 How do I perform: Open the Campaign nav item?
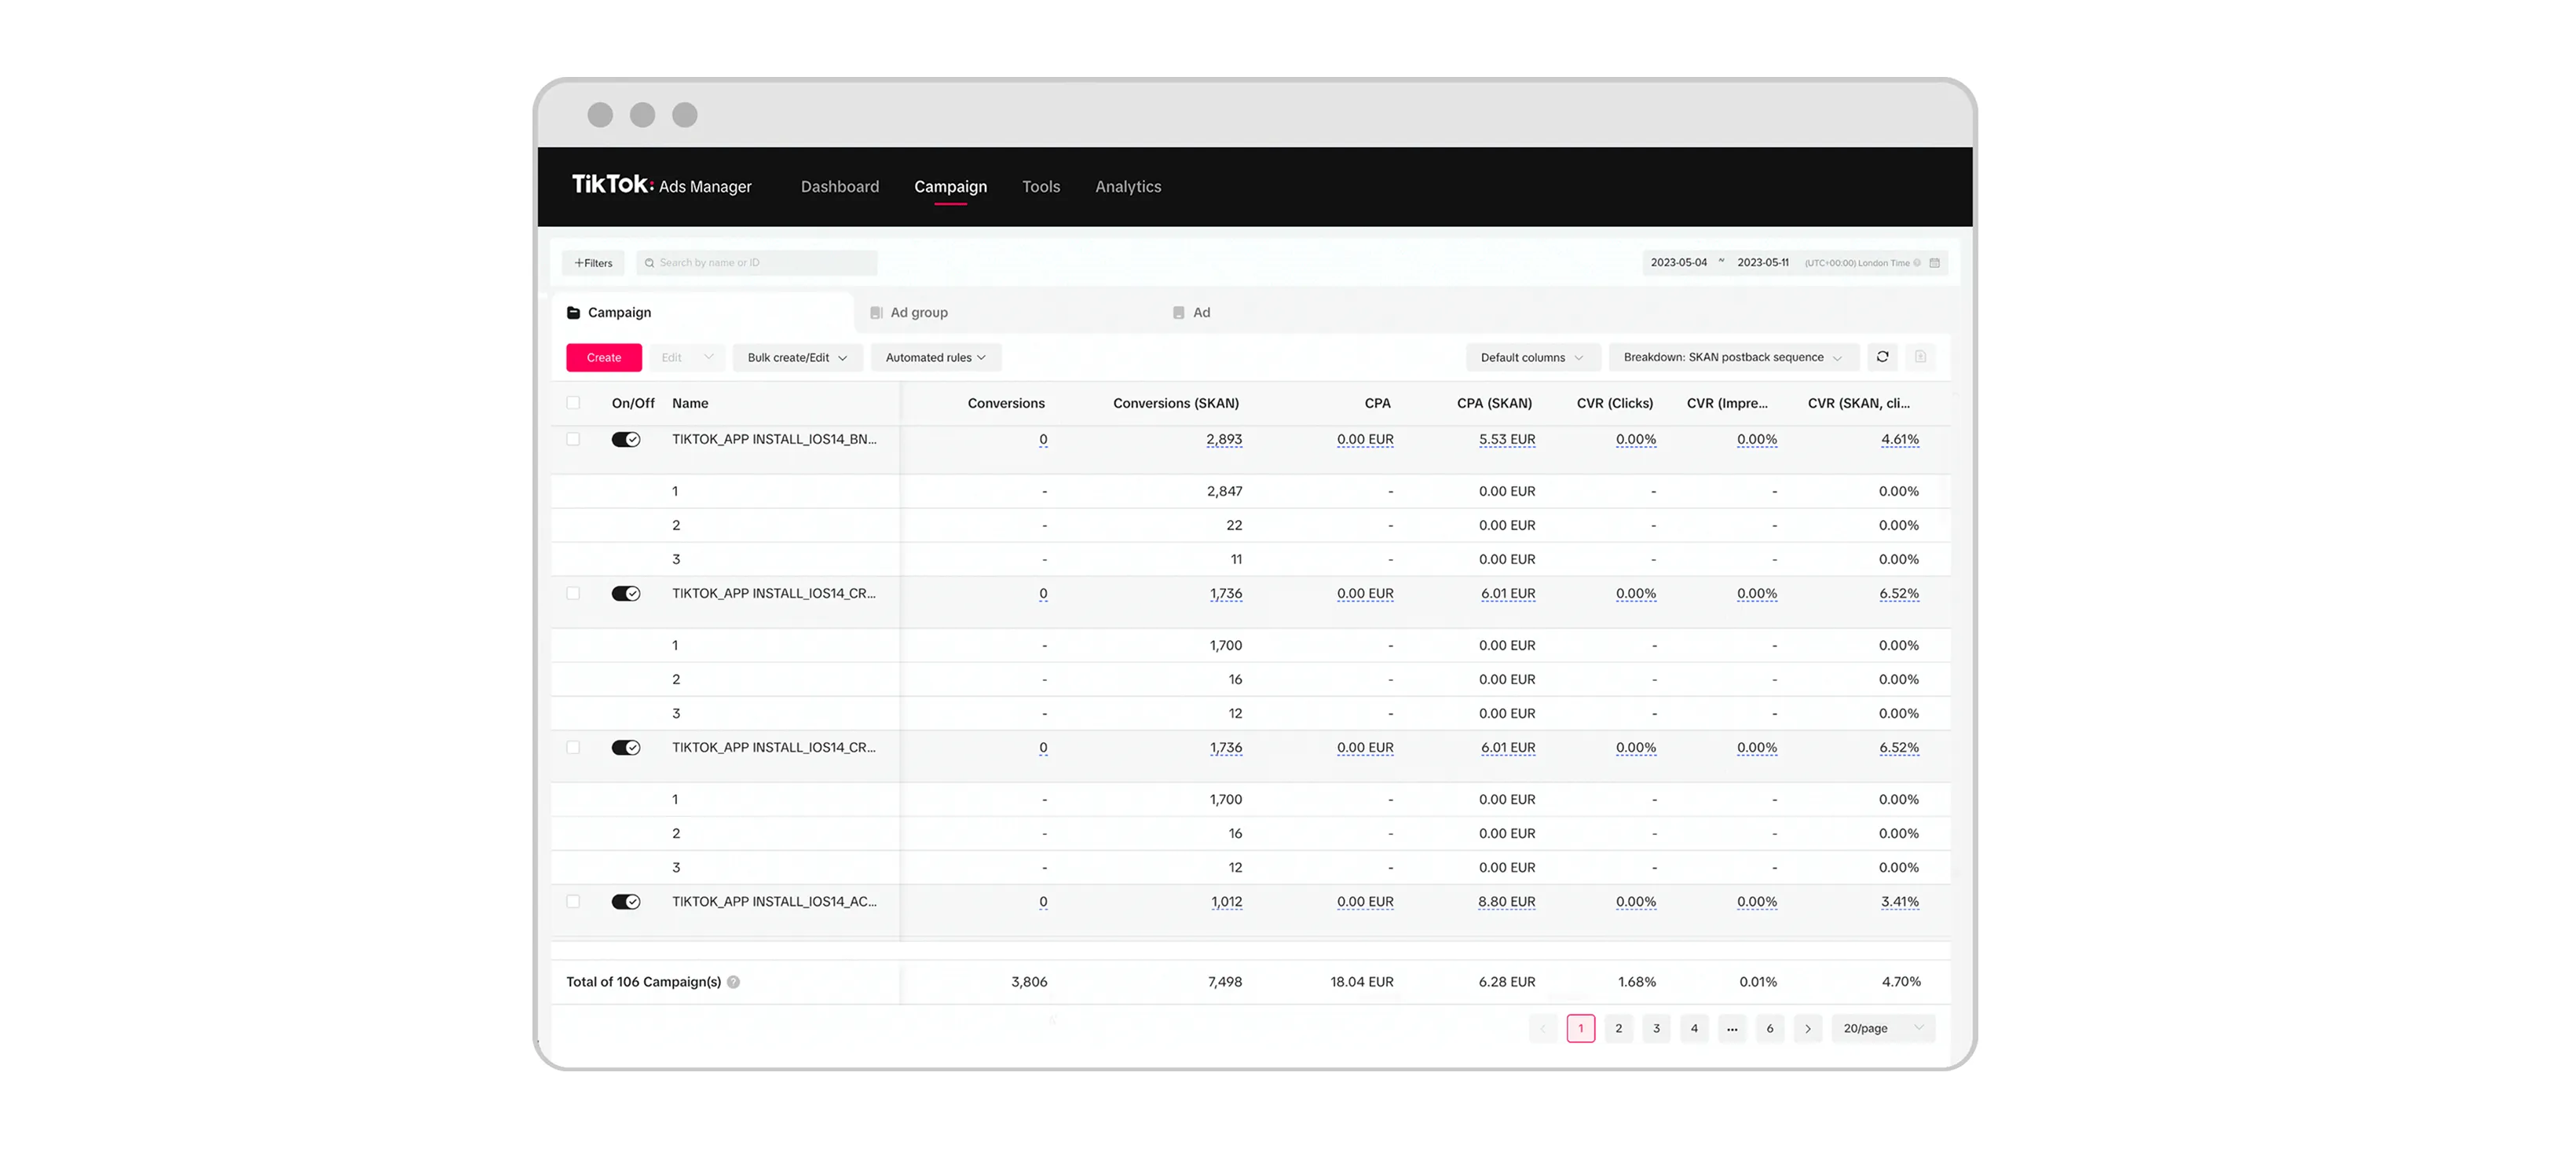click(x=950, y=187)
